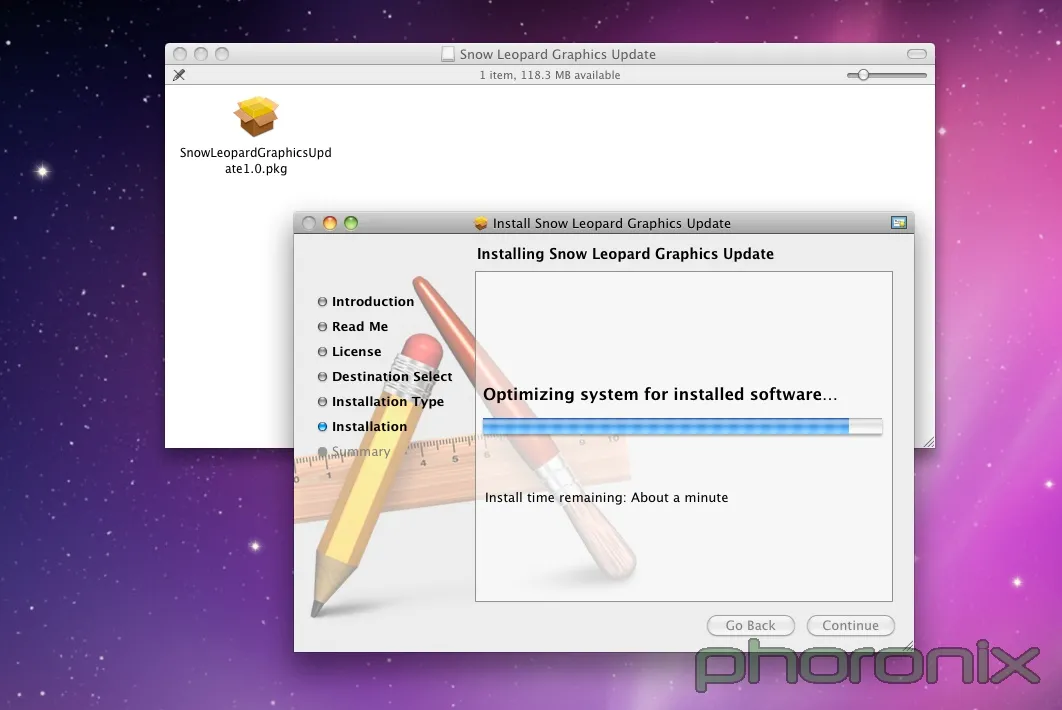Minimize the installer window with yellow button
This screenshot has height=710, width=1062.
(330, 223)
